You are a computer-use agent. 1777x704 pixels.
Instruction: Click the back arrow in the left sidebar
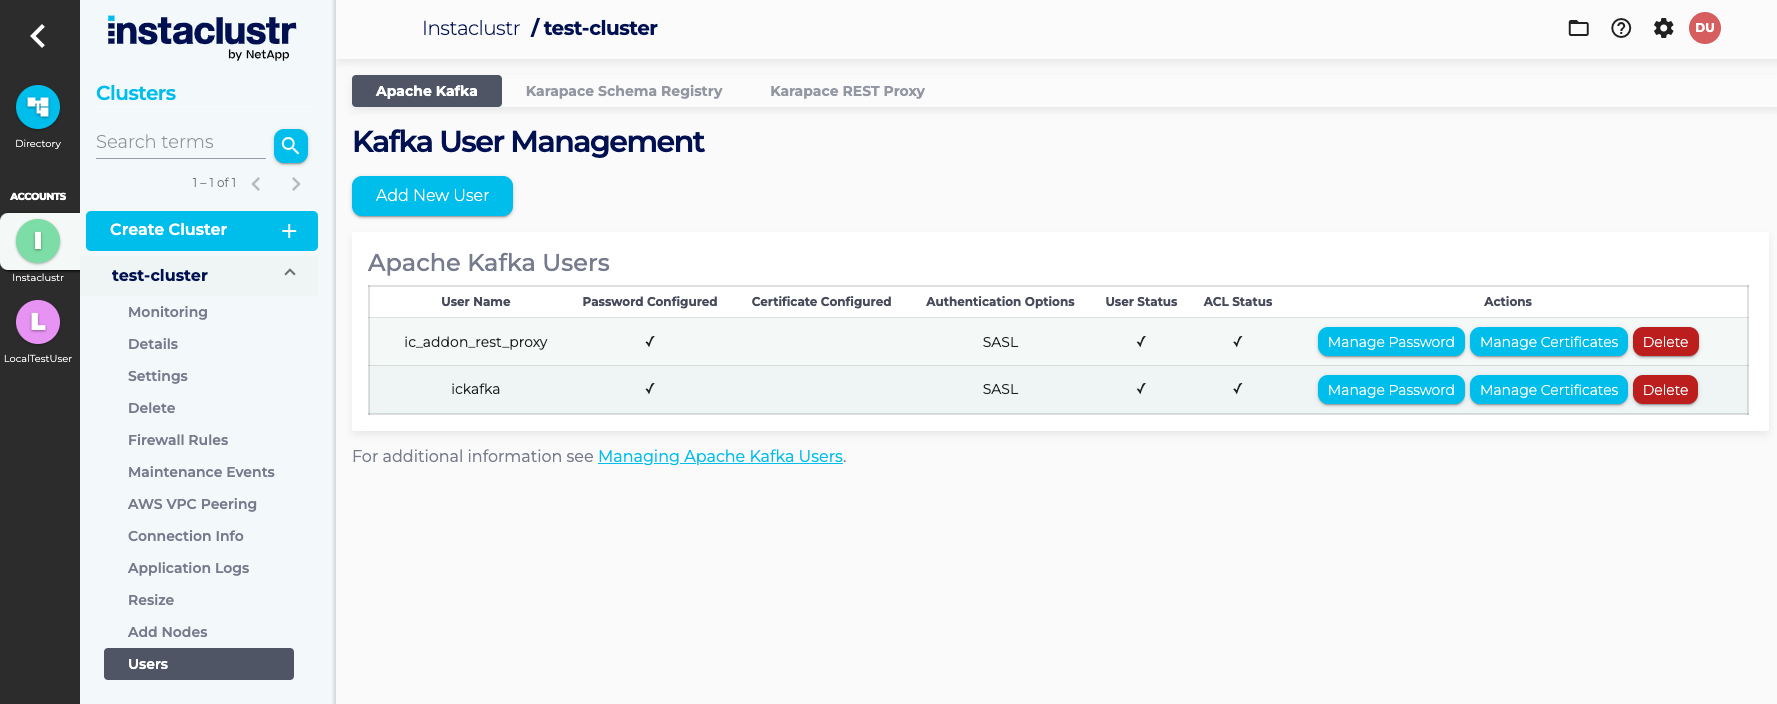38,36
